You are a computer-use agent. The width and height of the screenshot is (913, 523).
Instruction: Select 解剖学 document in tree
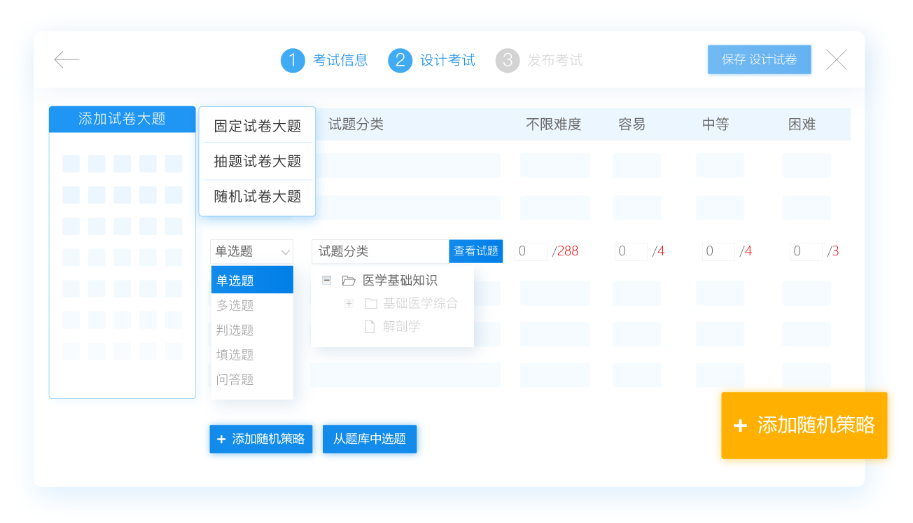point(400,326)
